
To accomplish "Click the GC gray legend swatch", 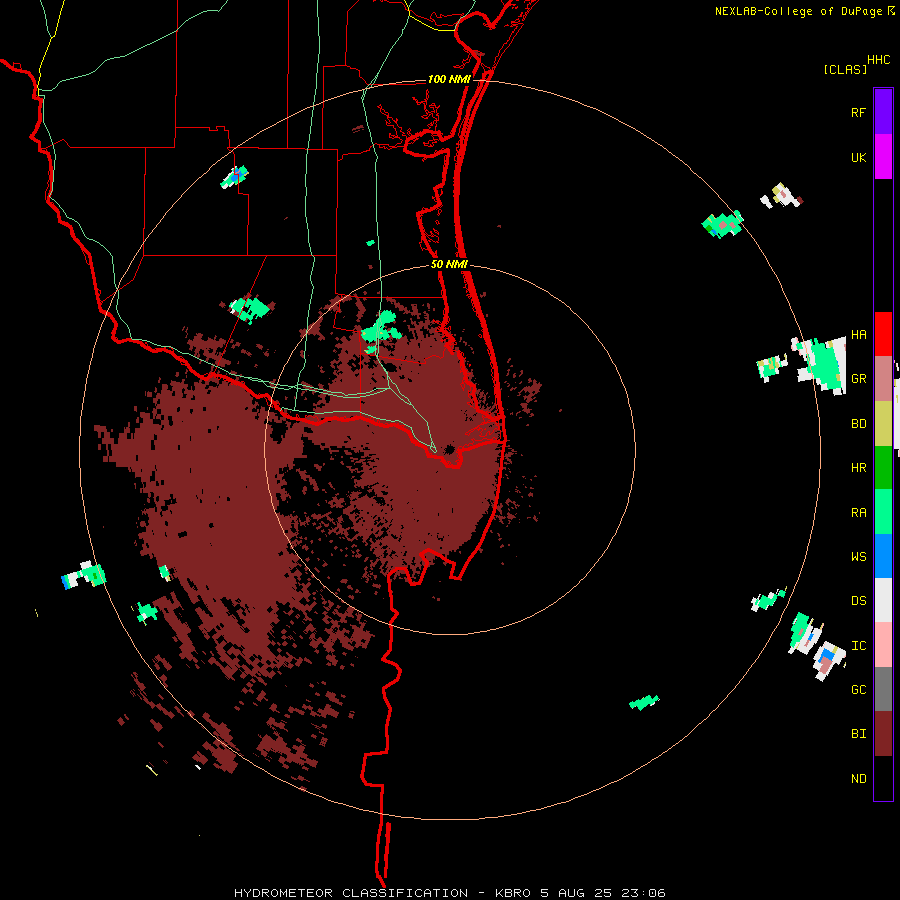I will pyautogui.click(x=883, y=689).
